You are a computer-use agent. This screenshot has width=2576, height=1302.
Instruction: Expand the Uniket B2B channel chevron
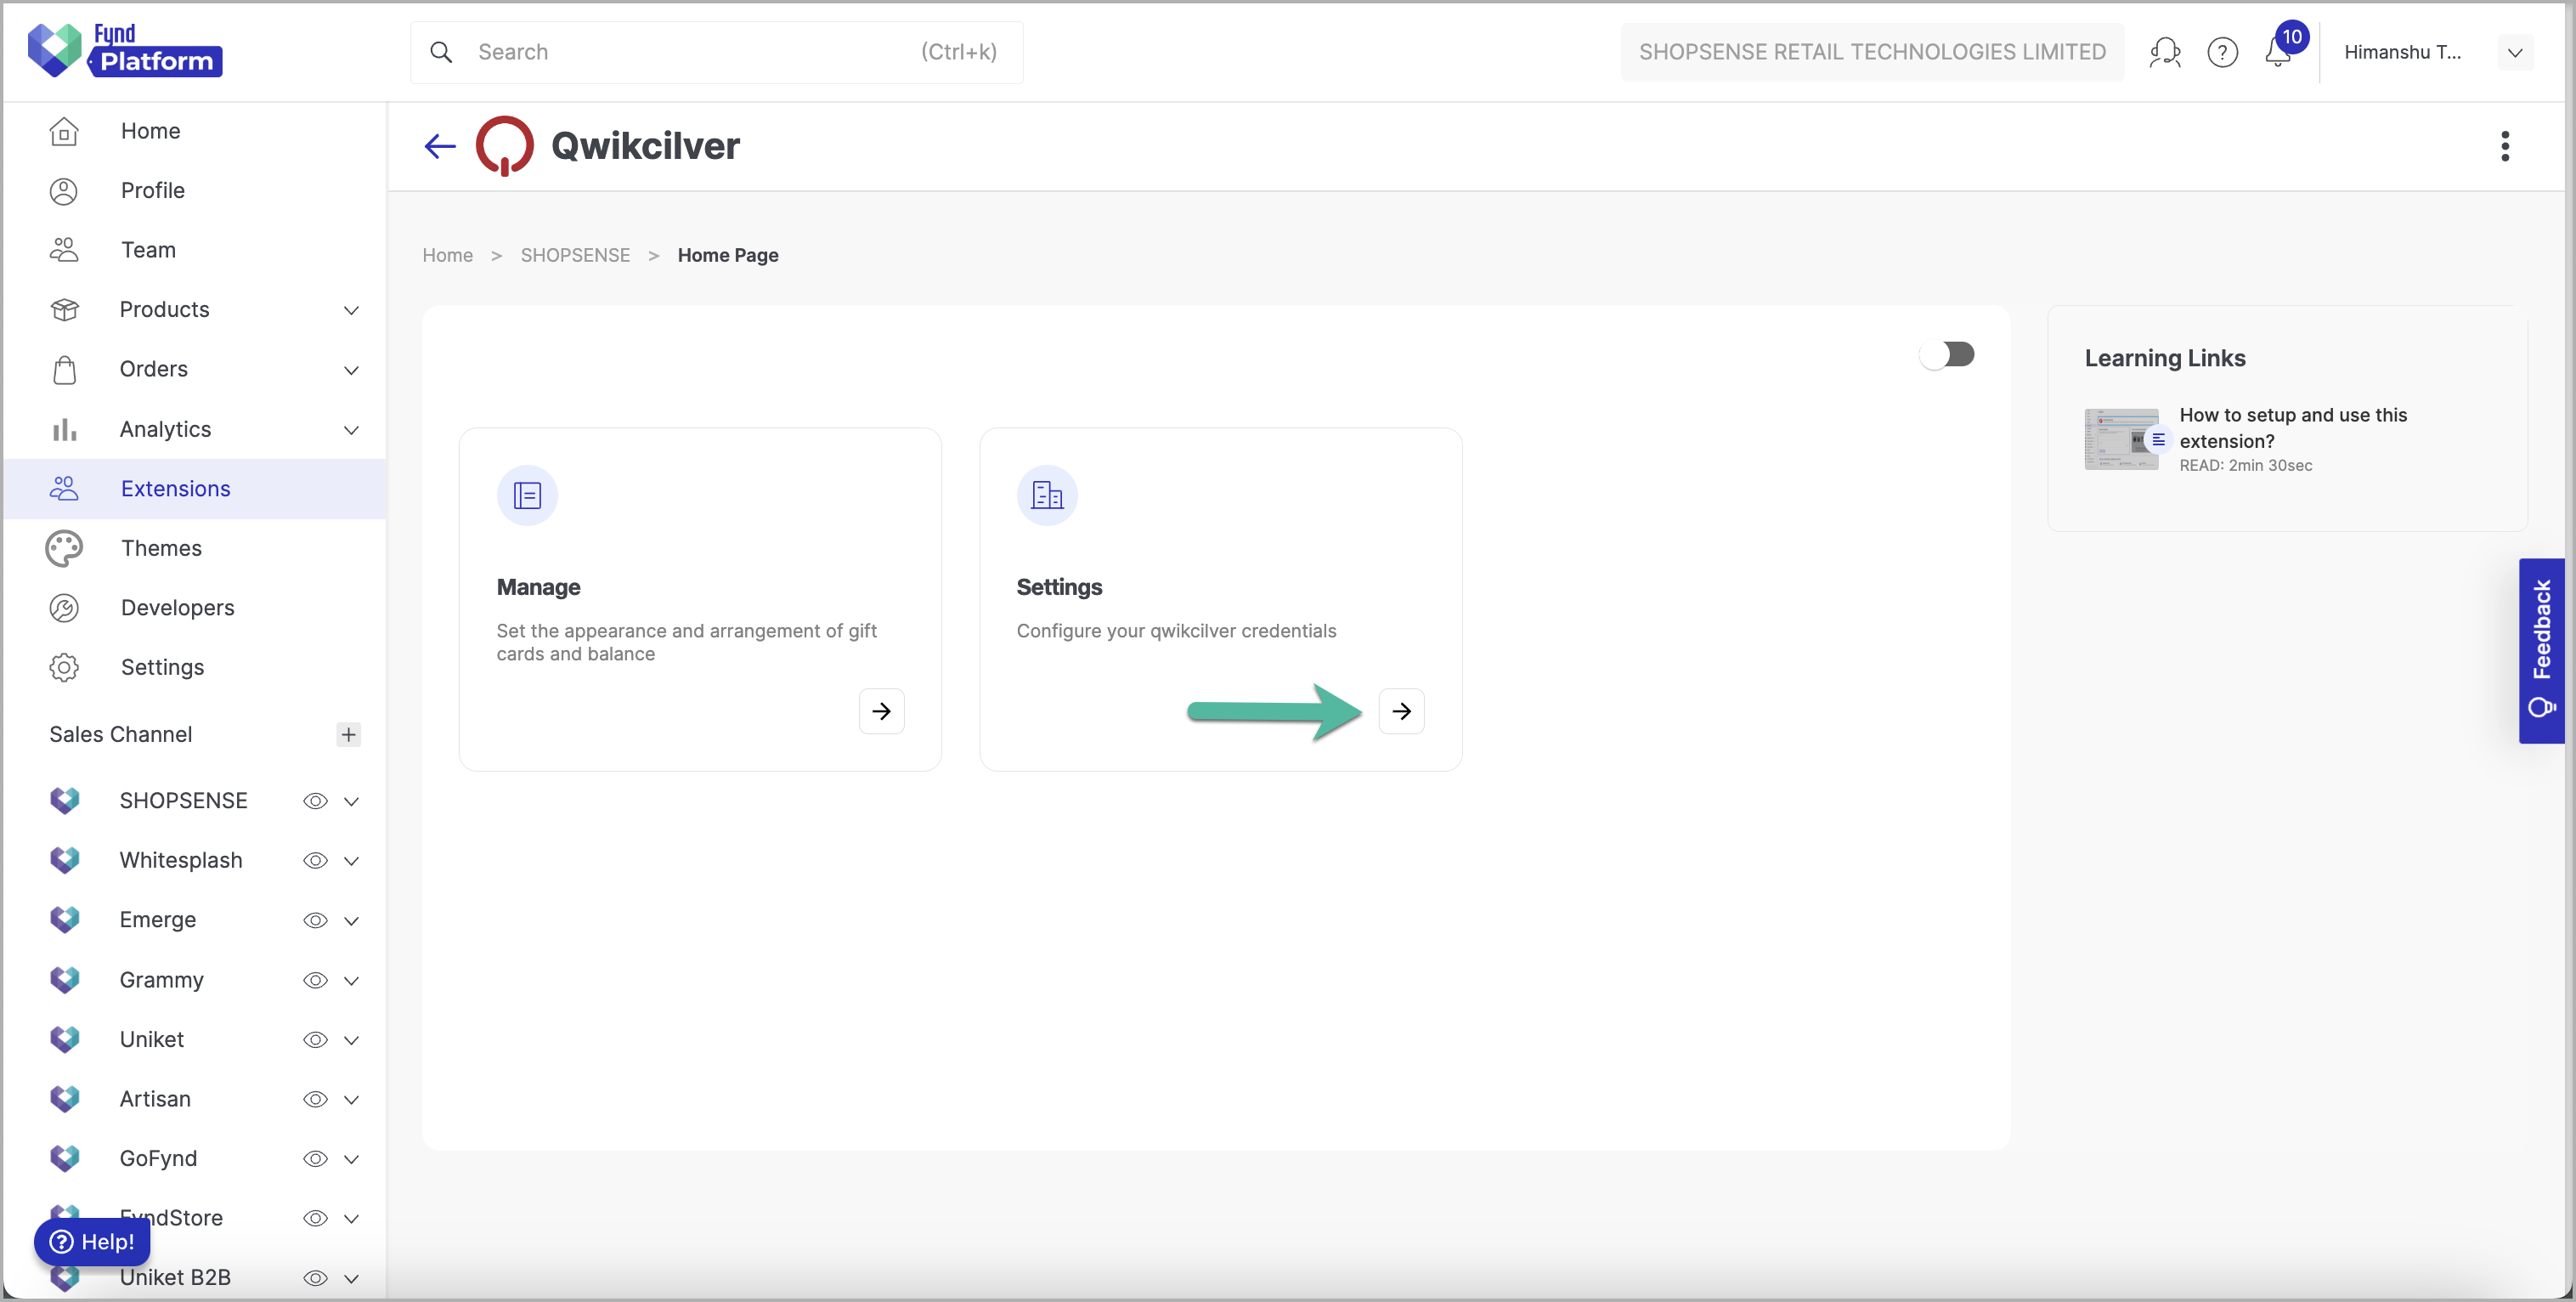(x=351, y=1279)
